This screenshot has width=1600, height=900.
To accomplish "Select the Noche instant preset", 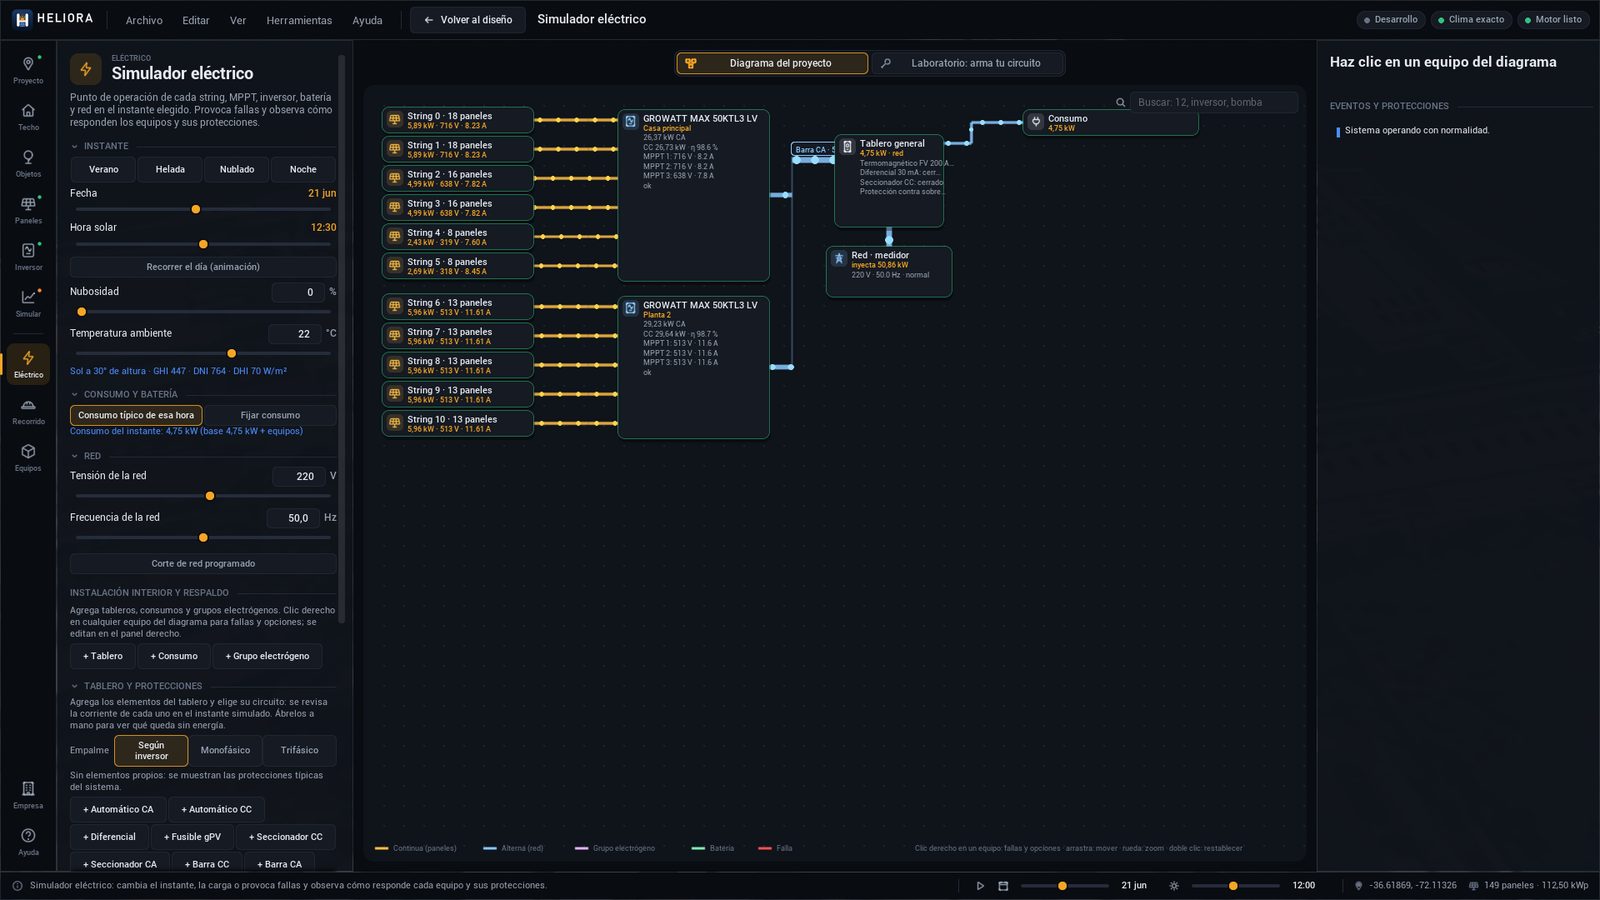I will [x=303, y=169].
